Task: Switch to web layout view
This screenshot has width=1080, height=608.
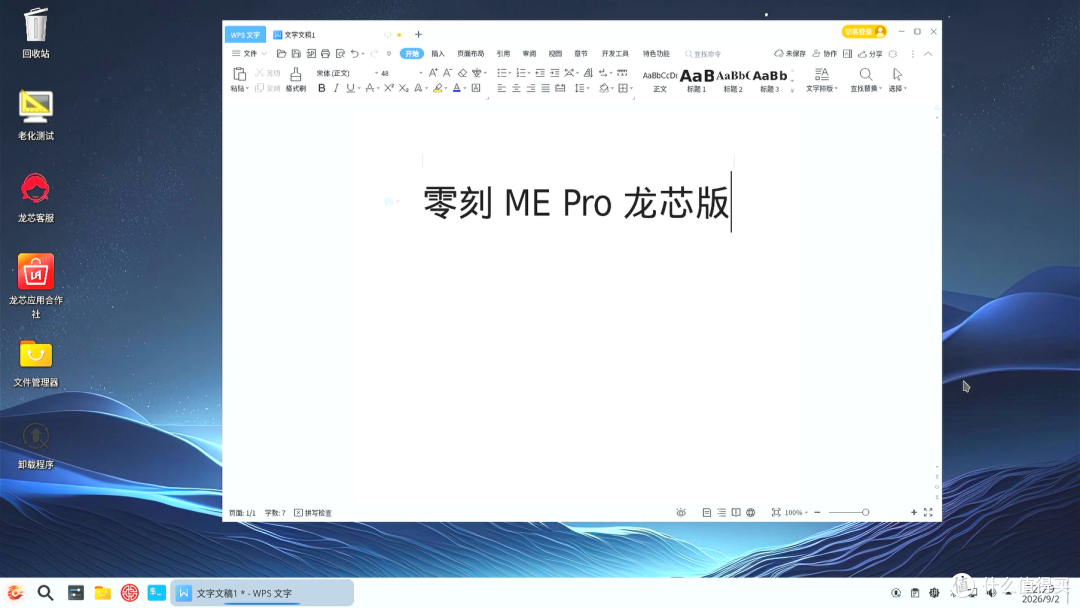Action: coord(751,512)
